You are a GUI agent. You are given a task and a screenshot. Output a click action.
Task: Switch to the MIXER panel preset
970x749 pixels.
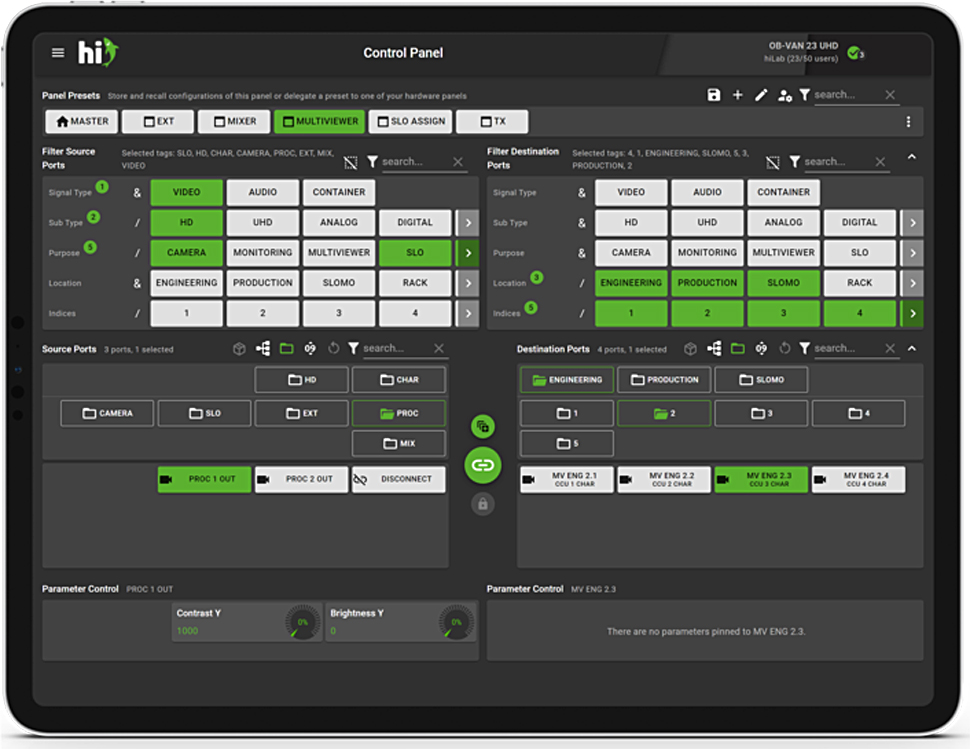click(233, 122)
